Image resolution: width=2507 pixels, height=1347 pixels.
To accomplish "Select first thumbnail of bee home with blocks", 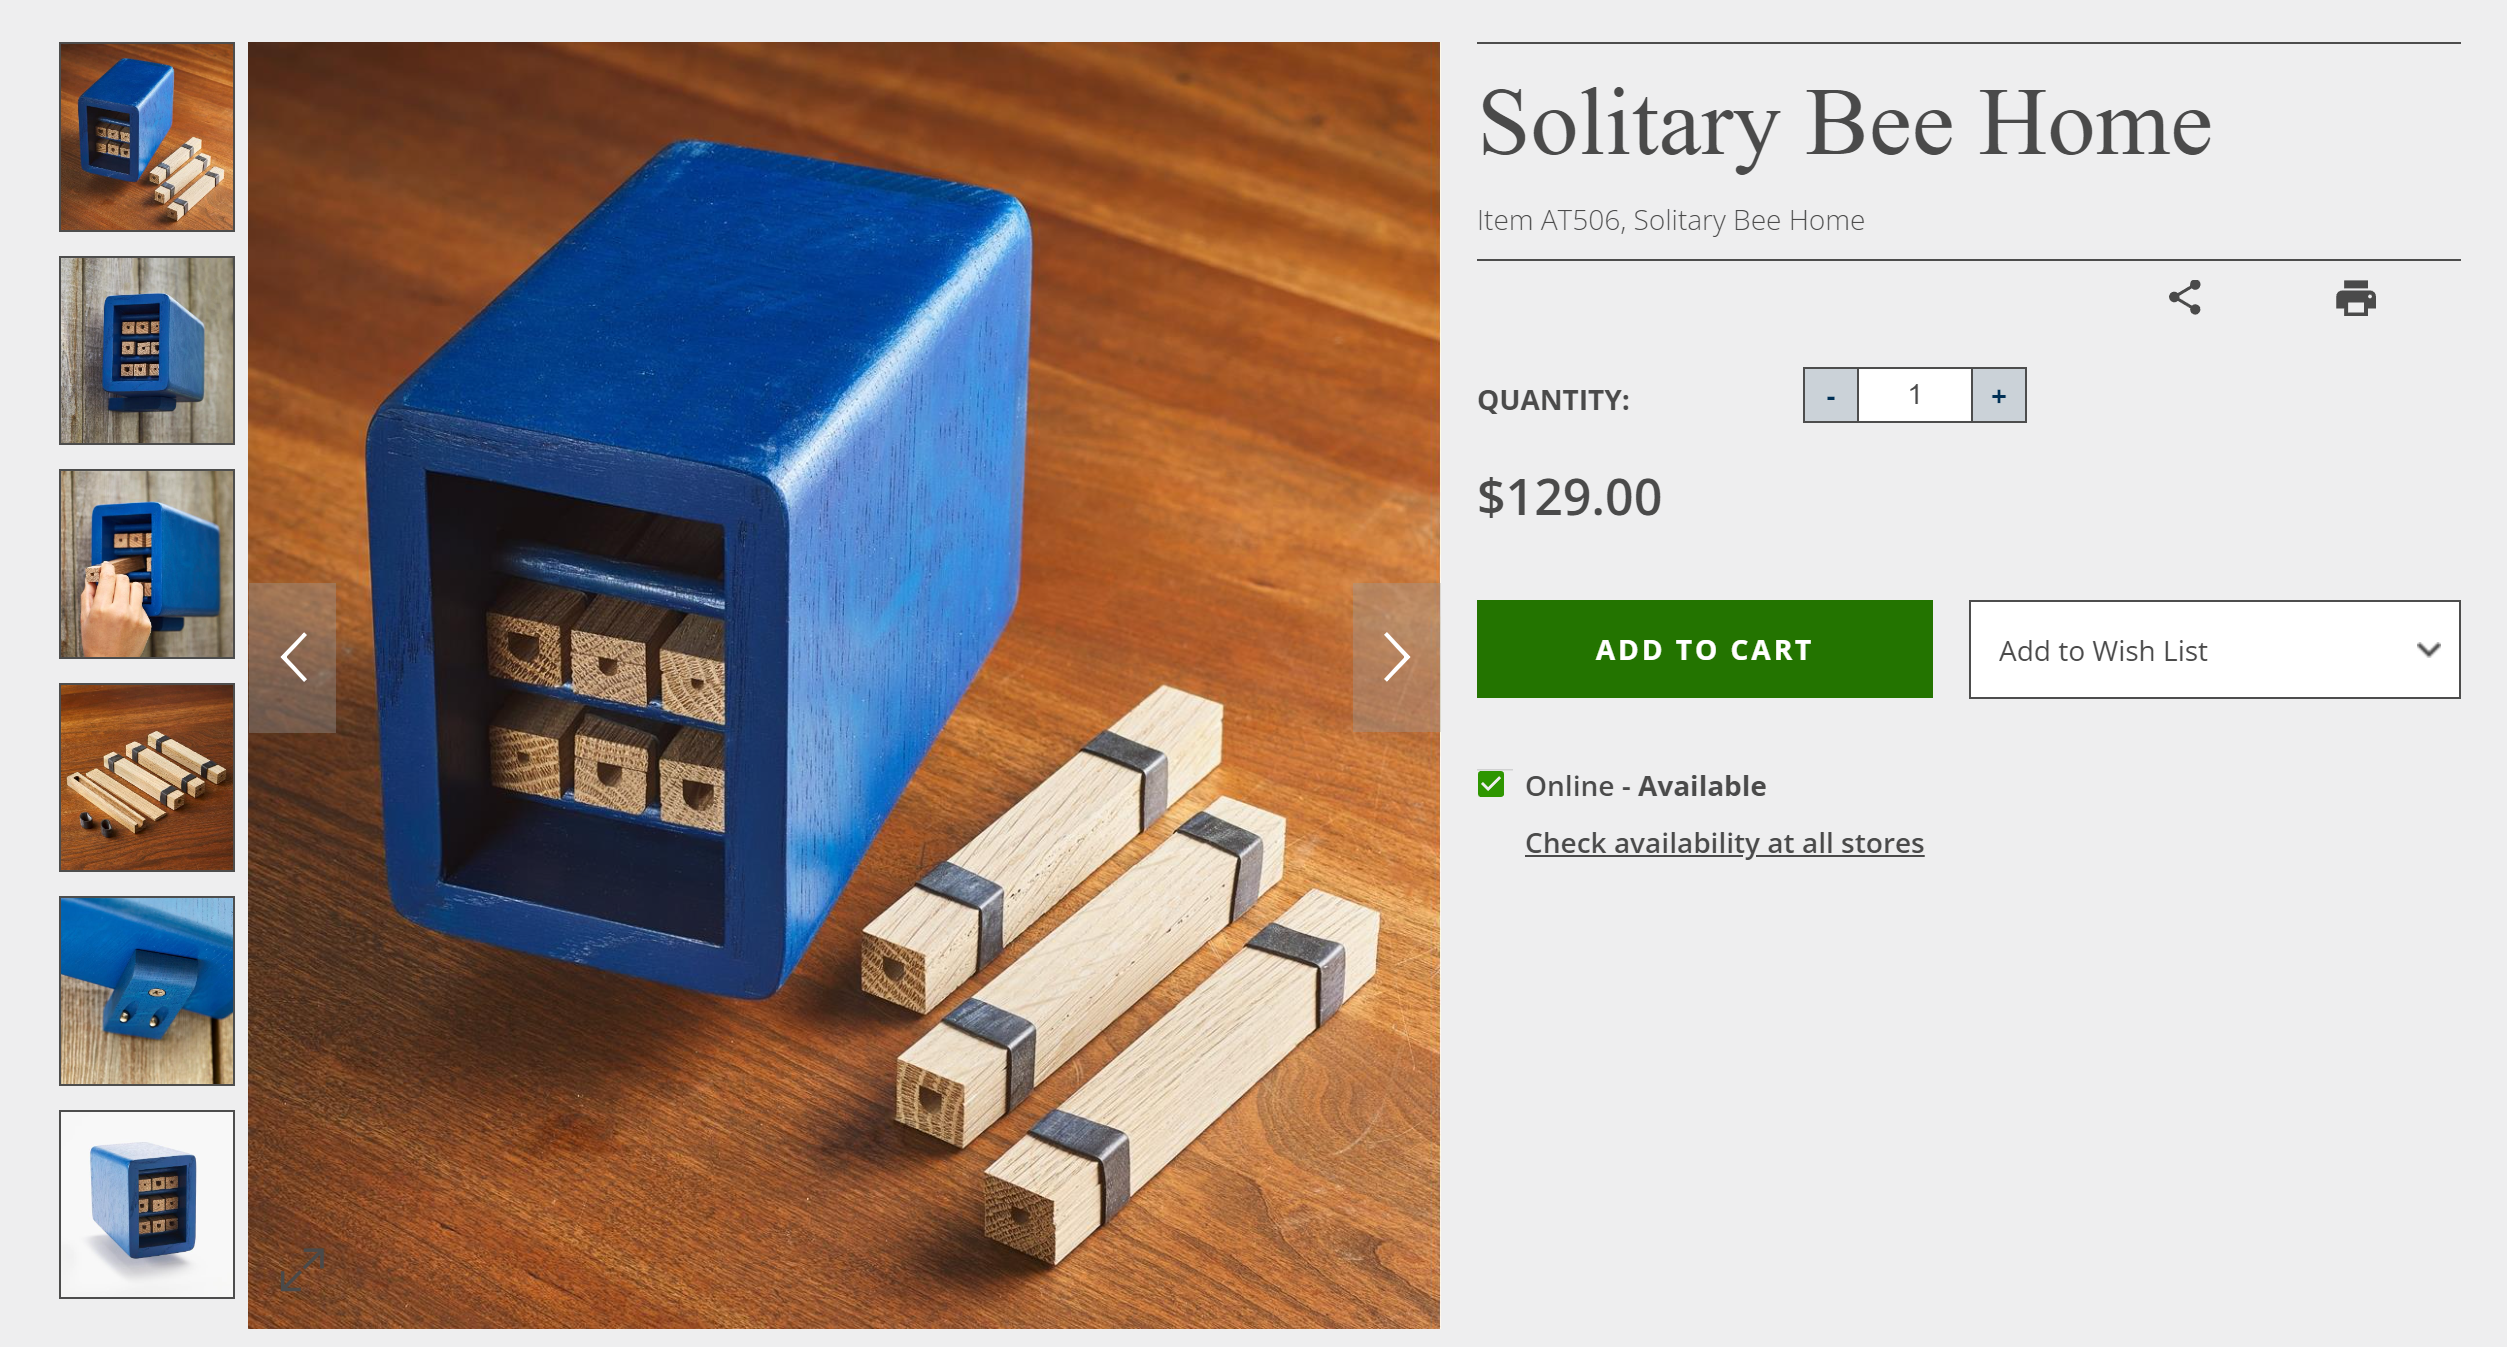I will point(147,137).
